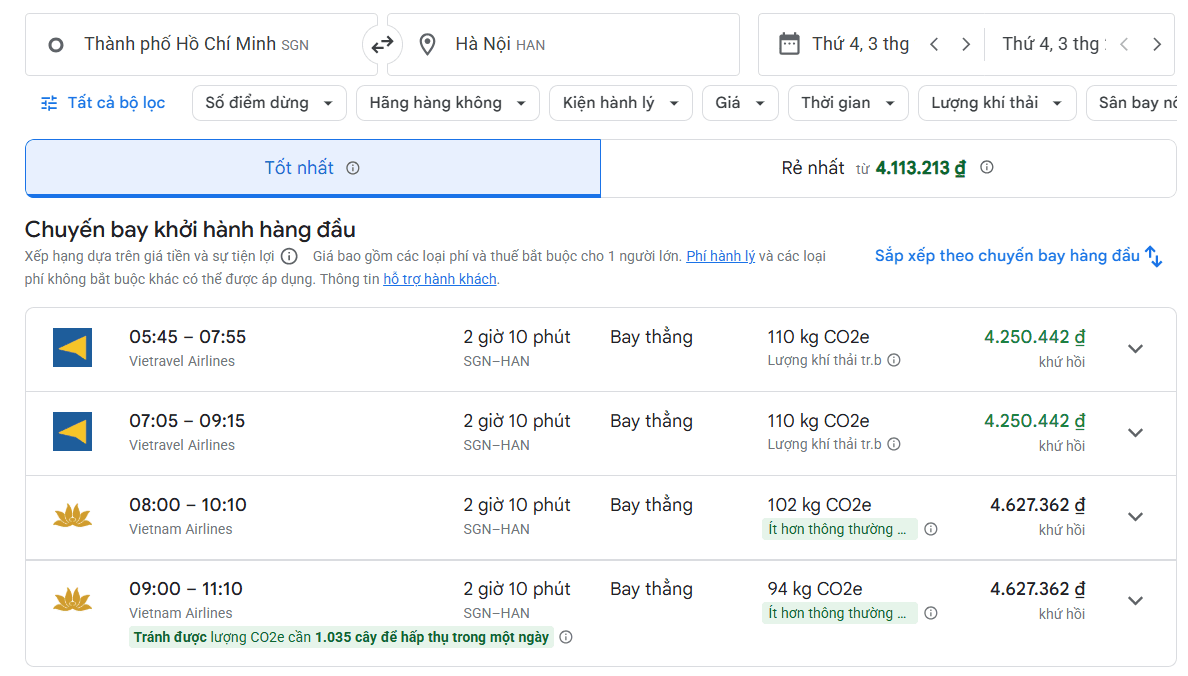The width and height of the screenshot is (1188, 676).
Task: Switch to 'Tốt nhất' tab
Action: (313, 168)
